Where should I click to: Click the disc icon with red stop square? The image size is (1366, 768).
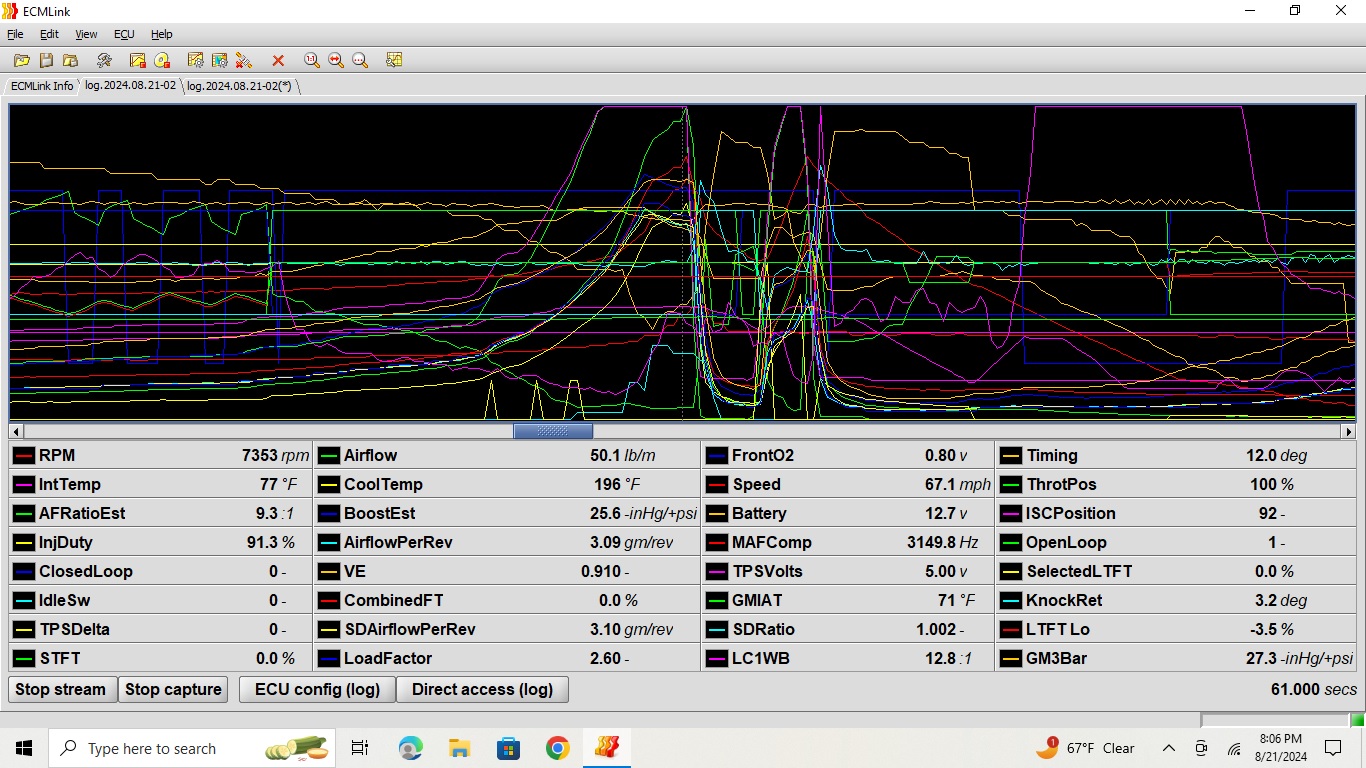[x=162, y=60]
